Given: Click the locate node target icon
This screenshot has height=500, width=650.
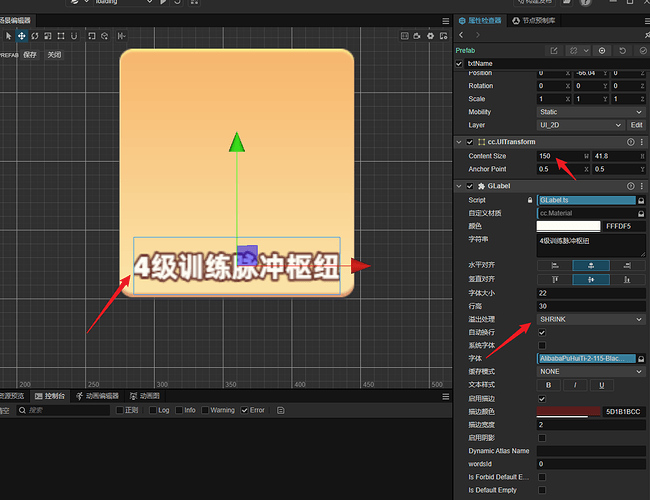Looking at the screenshot, I should tap(602, 51).
